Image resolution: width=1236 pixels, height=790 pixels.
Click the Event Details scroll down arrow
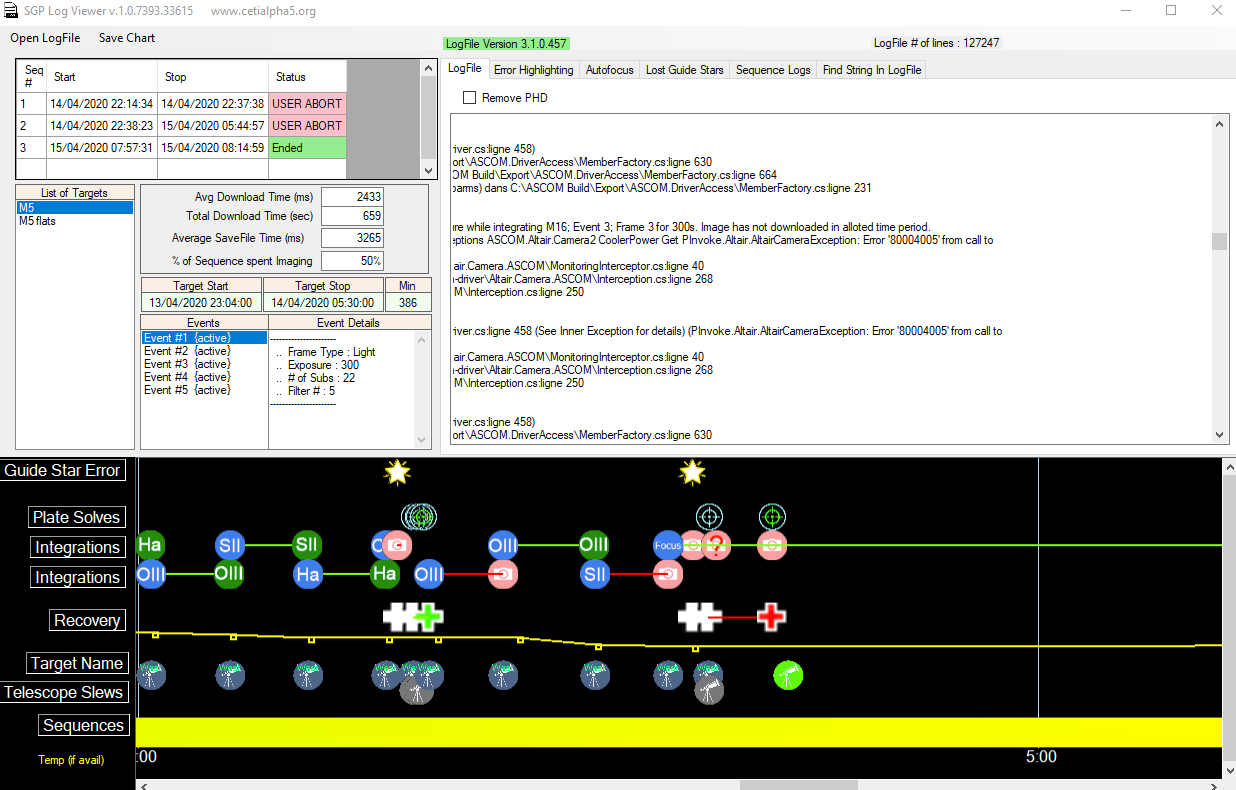click(423, 438)
